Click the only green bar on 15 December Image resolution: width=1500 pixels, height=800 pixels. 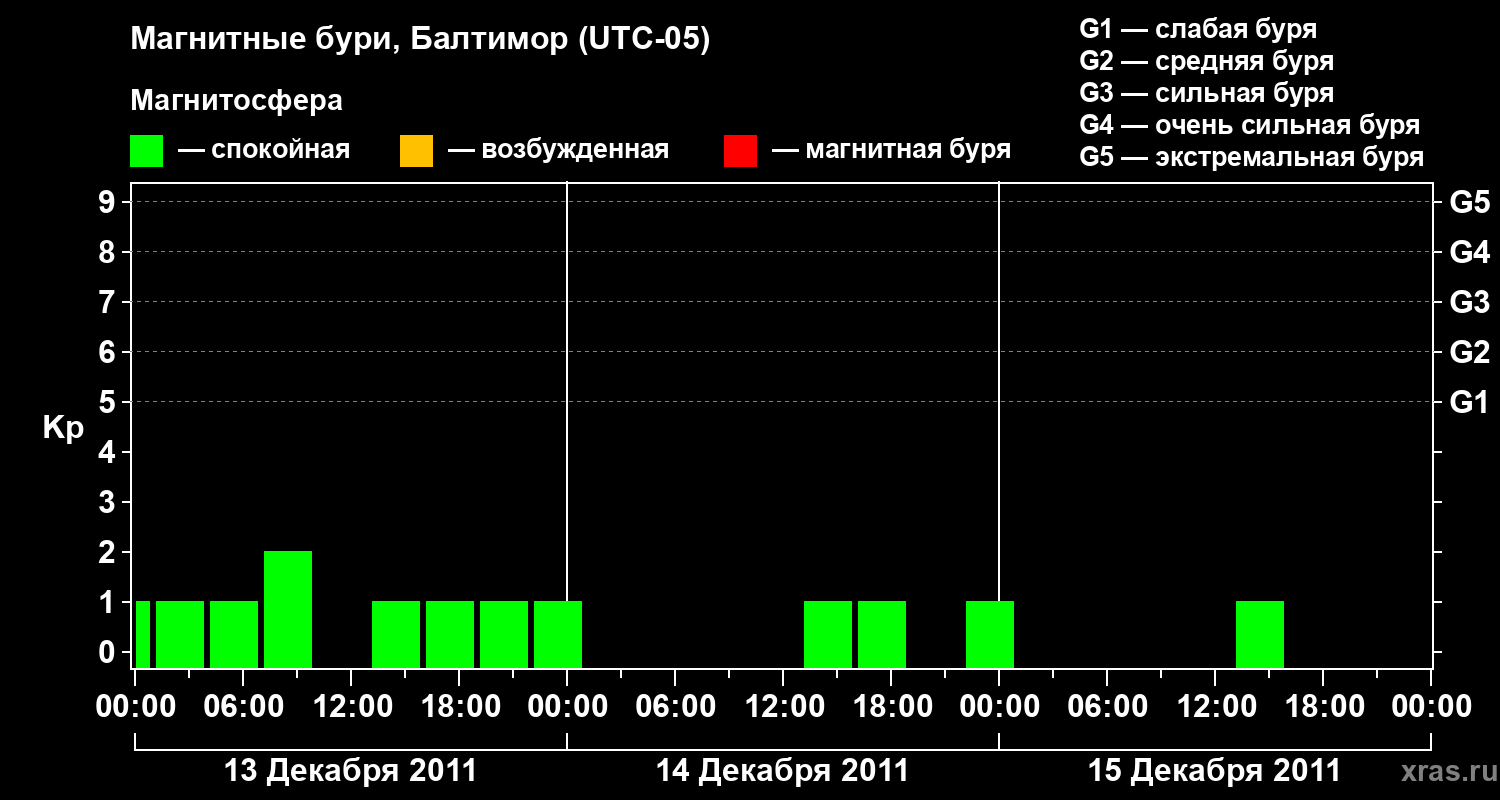1260,634
